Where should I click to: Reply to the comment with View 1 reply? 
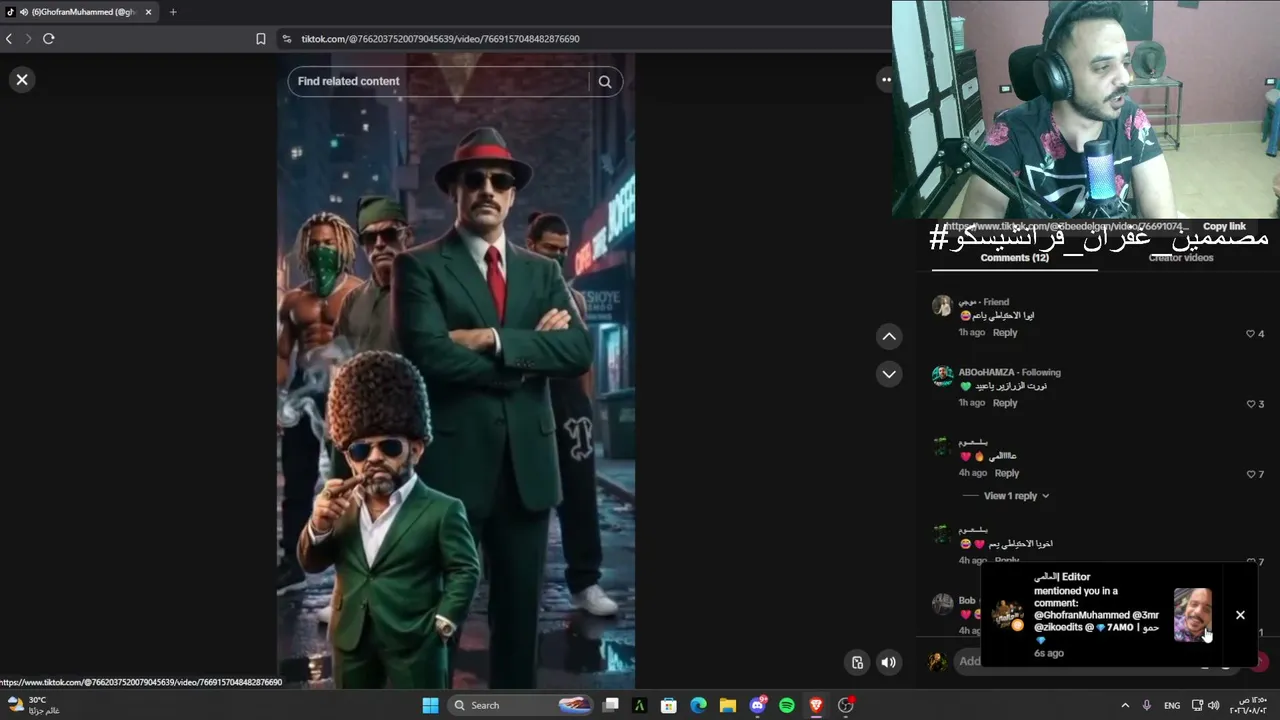coord(1007,473)
